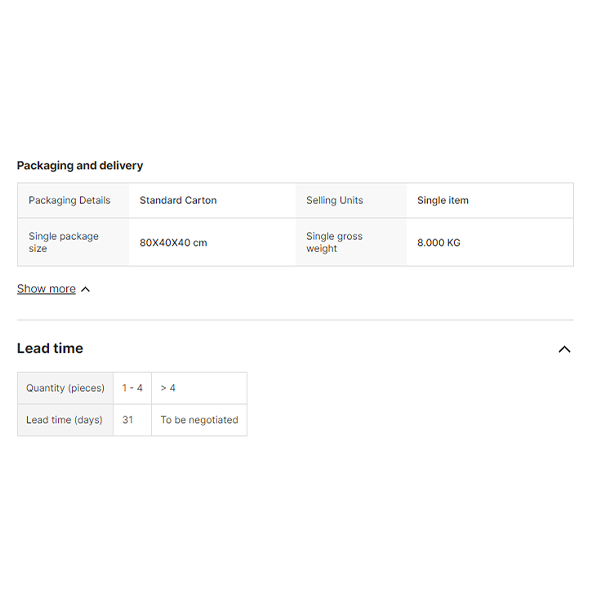Select the 8.000 KG weight value
Screen dimensions: 600x600
(x=439, y=242)
